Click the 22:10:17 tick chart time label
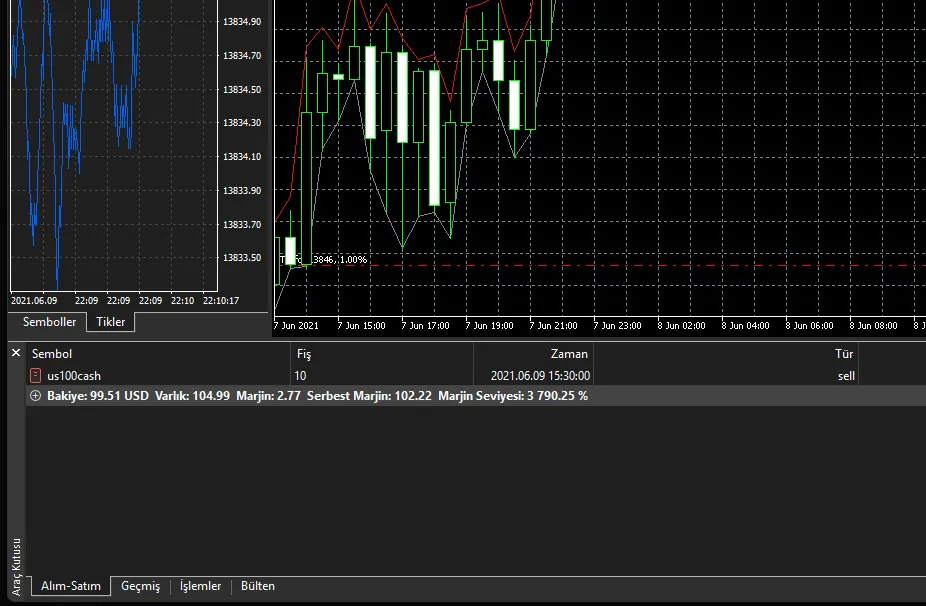Viewport: 926px width, 606px height. pos(221,301)
